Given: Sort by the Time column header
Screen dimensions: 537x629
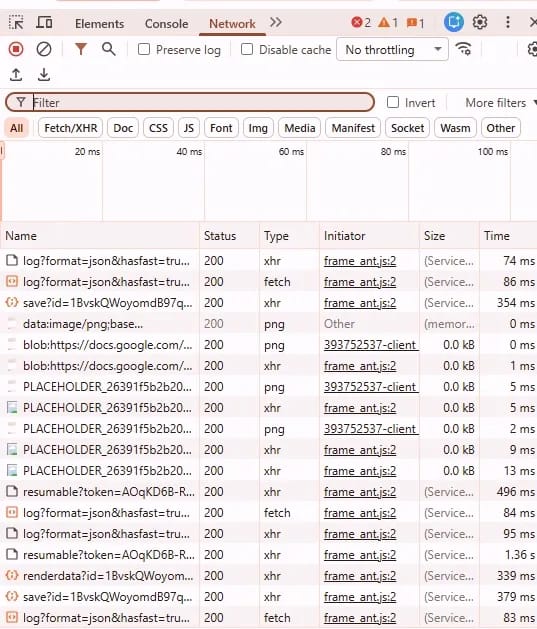Looking at the screenshot, I should [x=508, y=235].
